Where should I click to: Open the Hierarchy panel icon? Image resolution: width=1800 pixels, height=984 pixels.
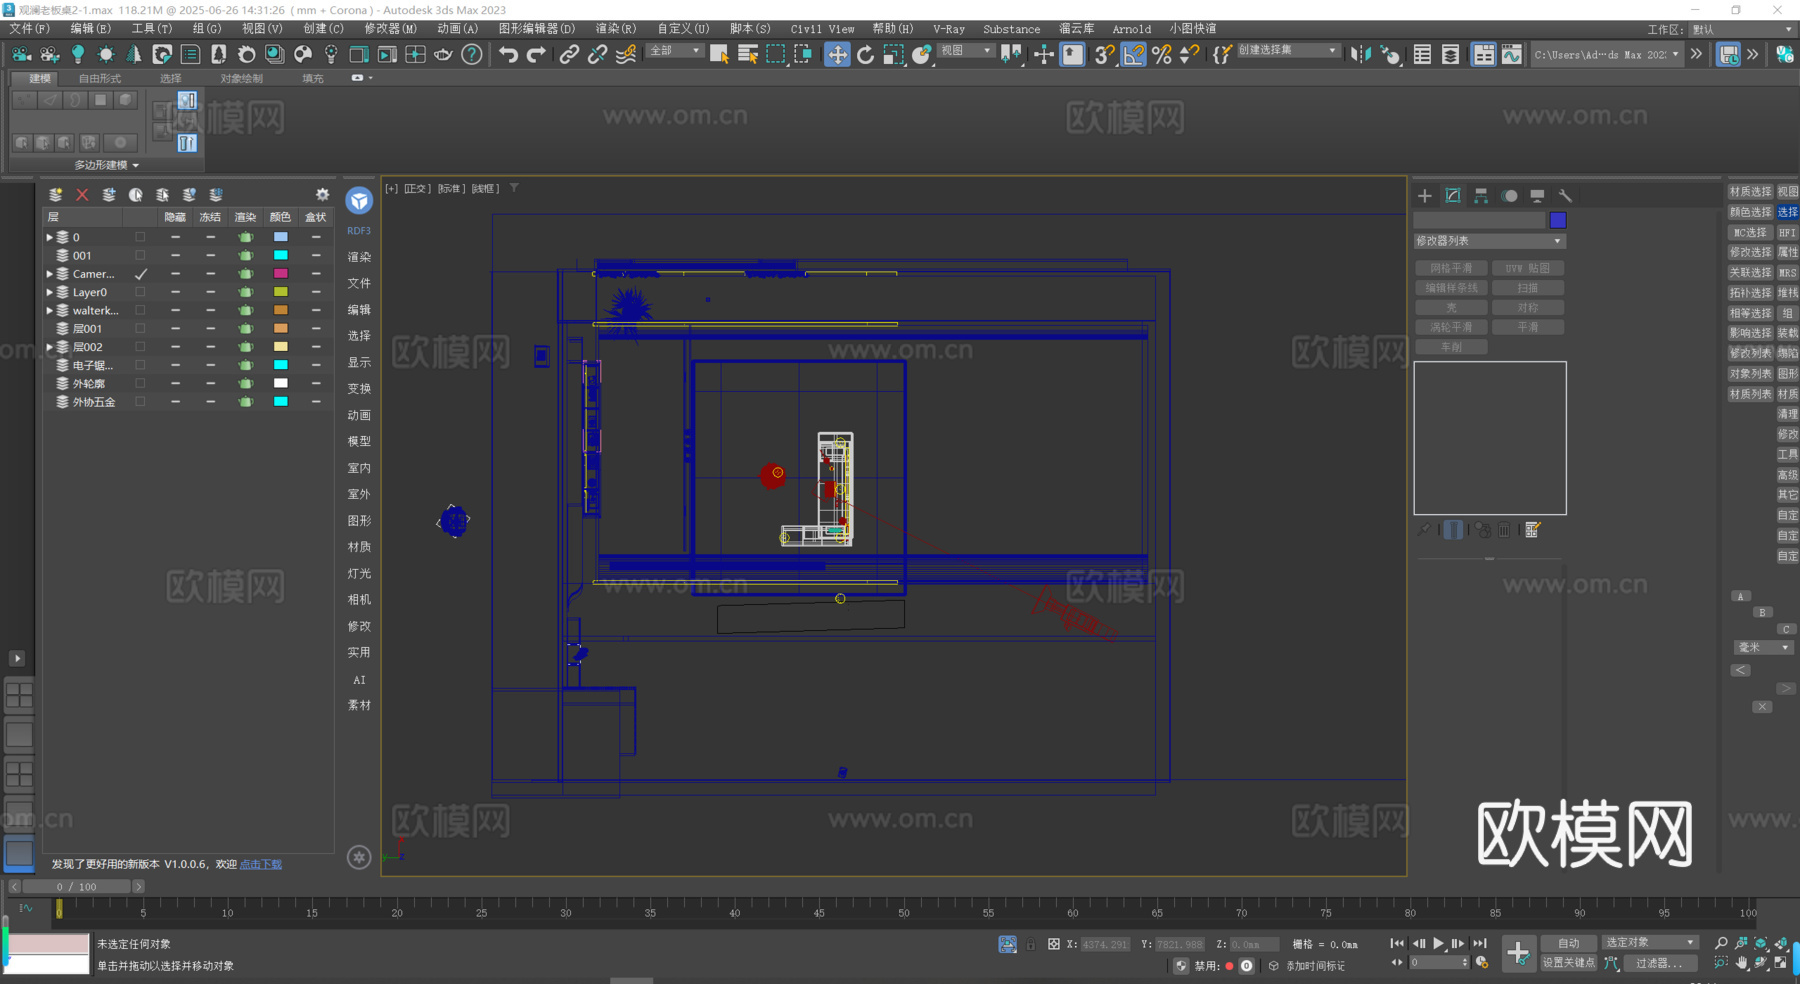point(1481,195)
